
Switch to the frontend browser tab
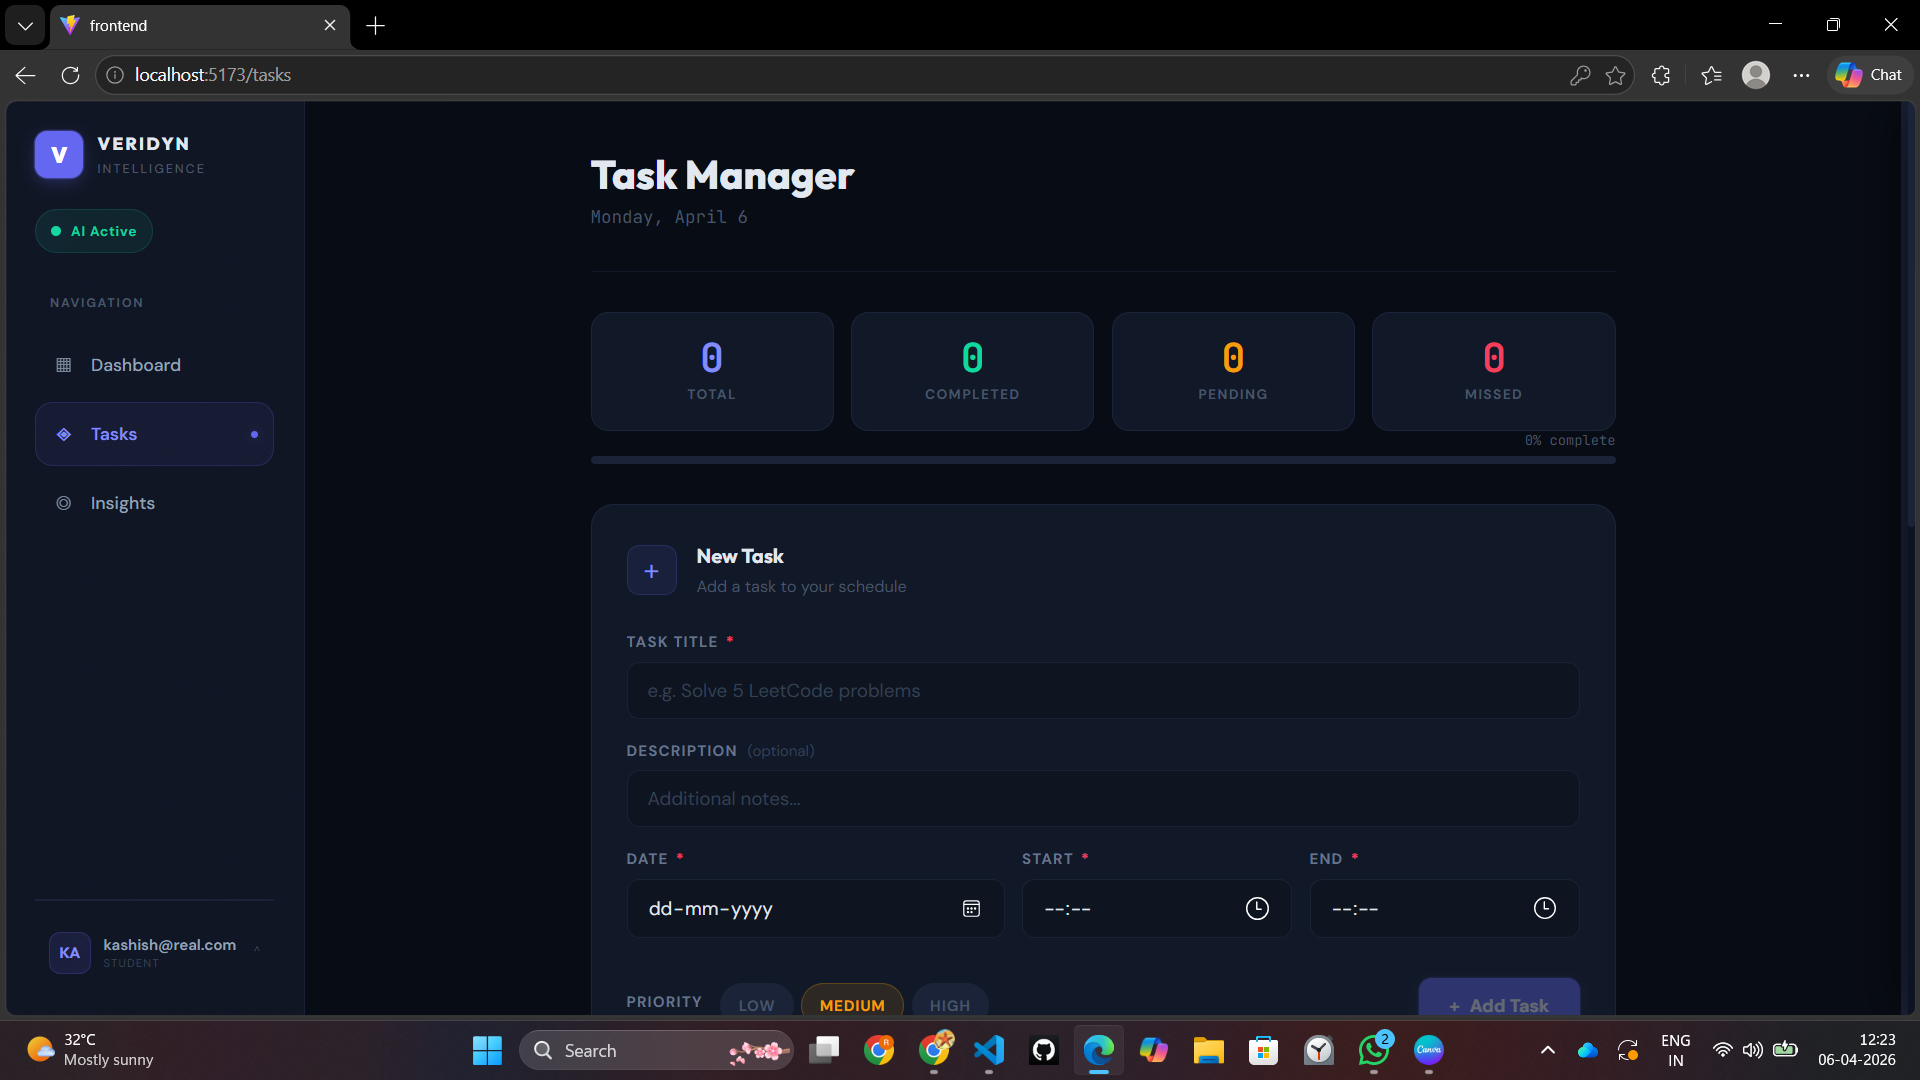(x=200, y=26)
